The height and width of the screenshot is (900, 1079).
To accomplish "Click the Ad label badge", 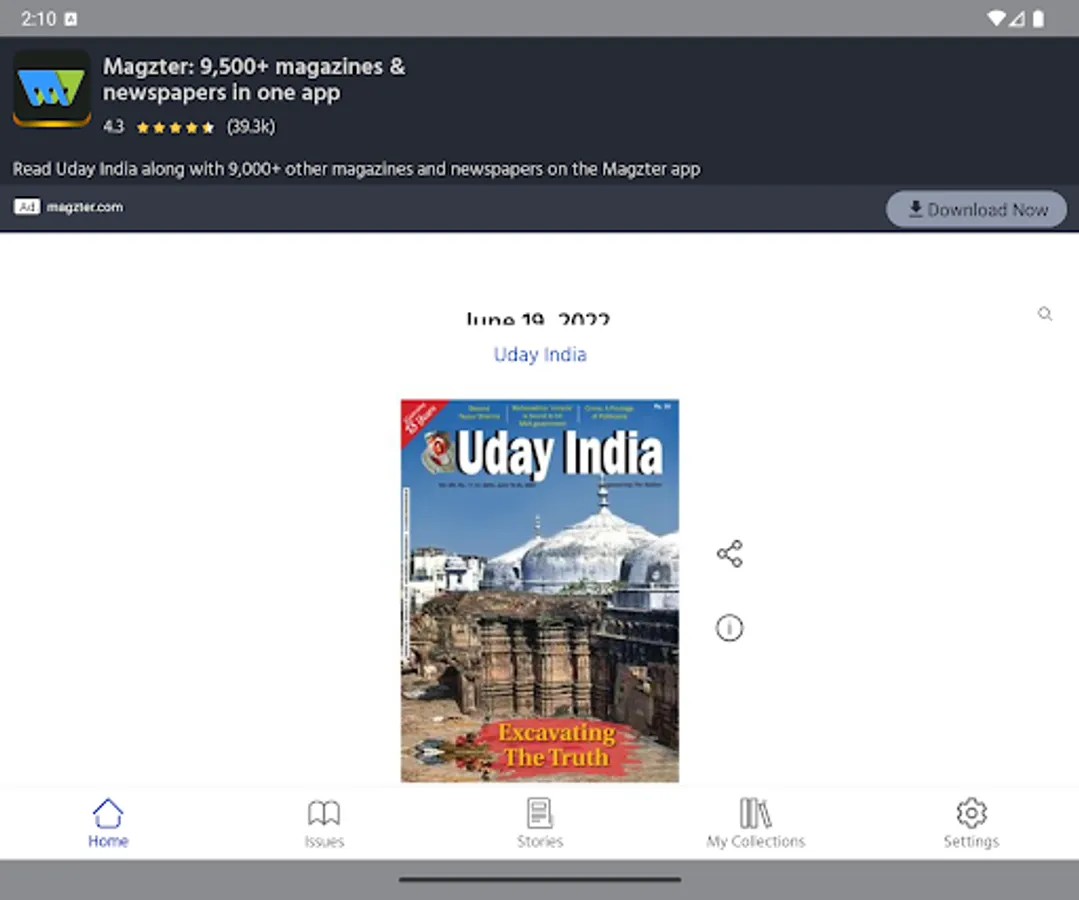I will pyautogui.click(x=26, y=206).
